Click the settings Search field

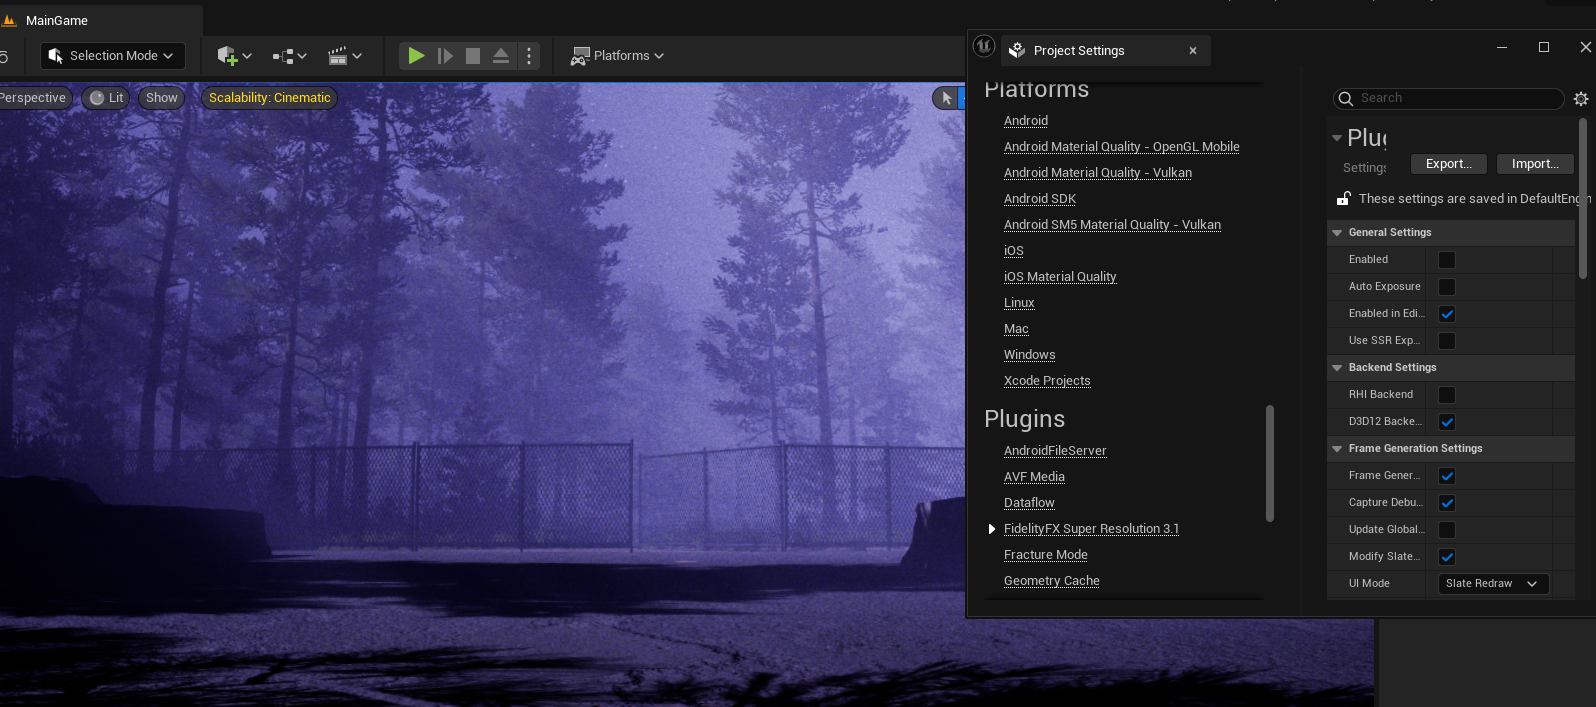click(1448, 98)
